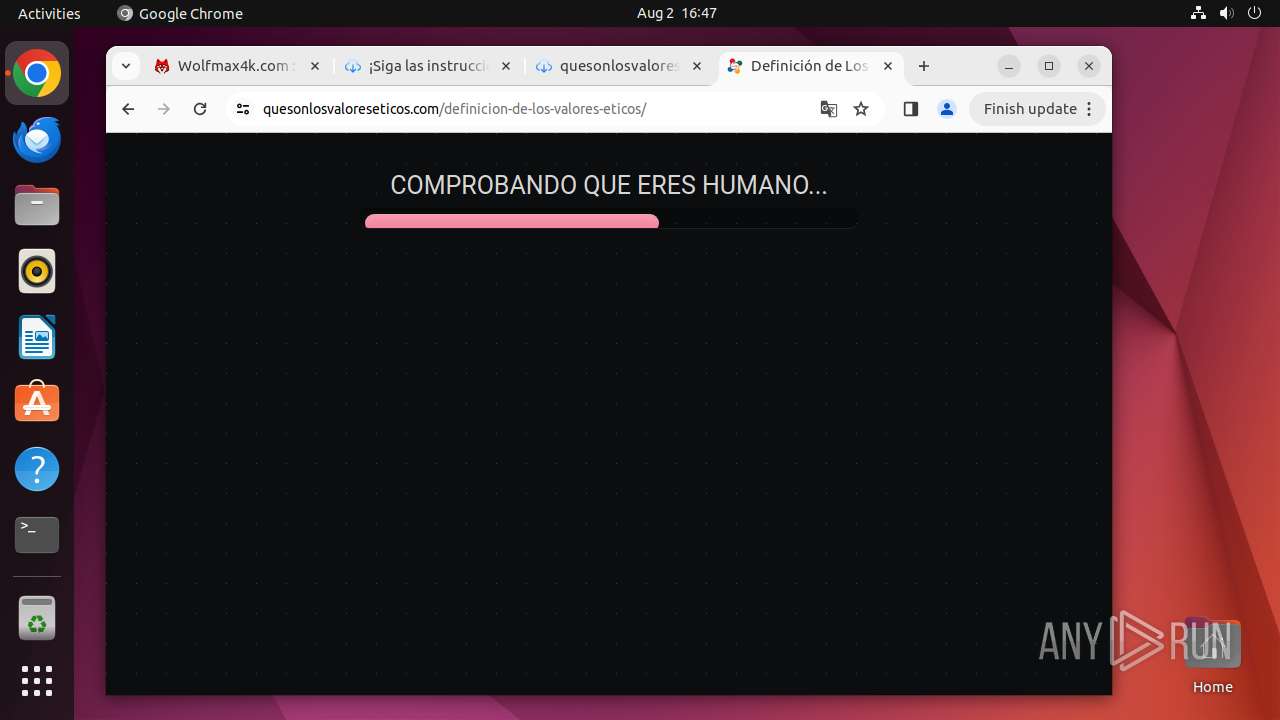
Task: Launch Thunderbird mail from the dock
Action: [37, 140]
